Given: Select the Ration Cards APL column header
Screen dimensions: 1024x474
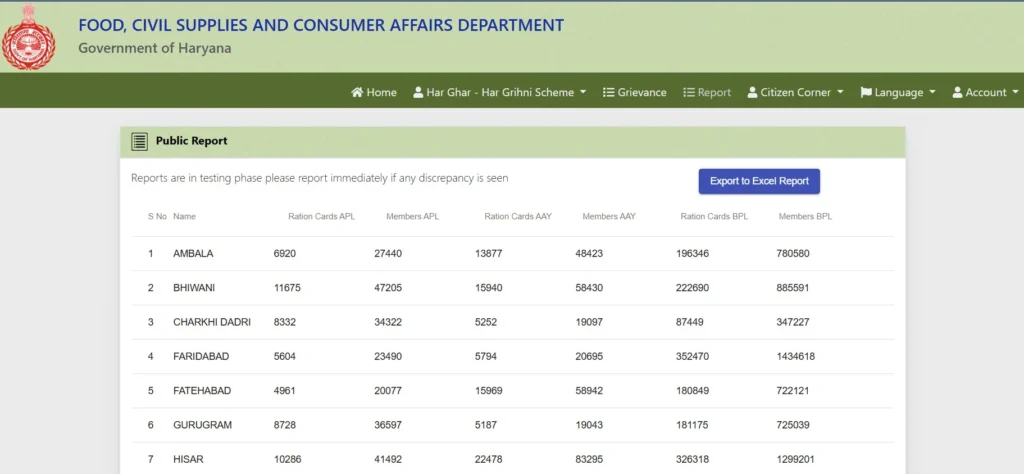Looking at the screenshot, I should [321, 216].
